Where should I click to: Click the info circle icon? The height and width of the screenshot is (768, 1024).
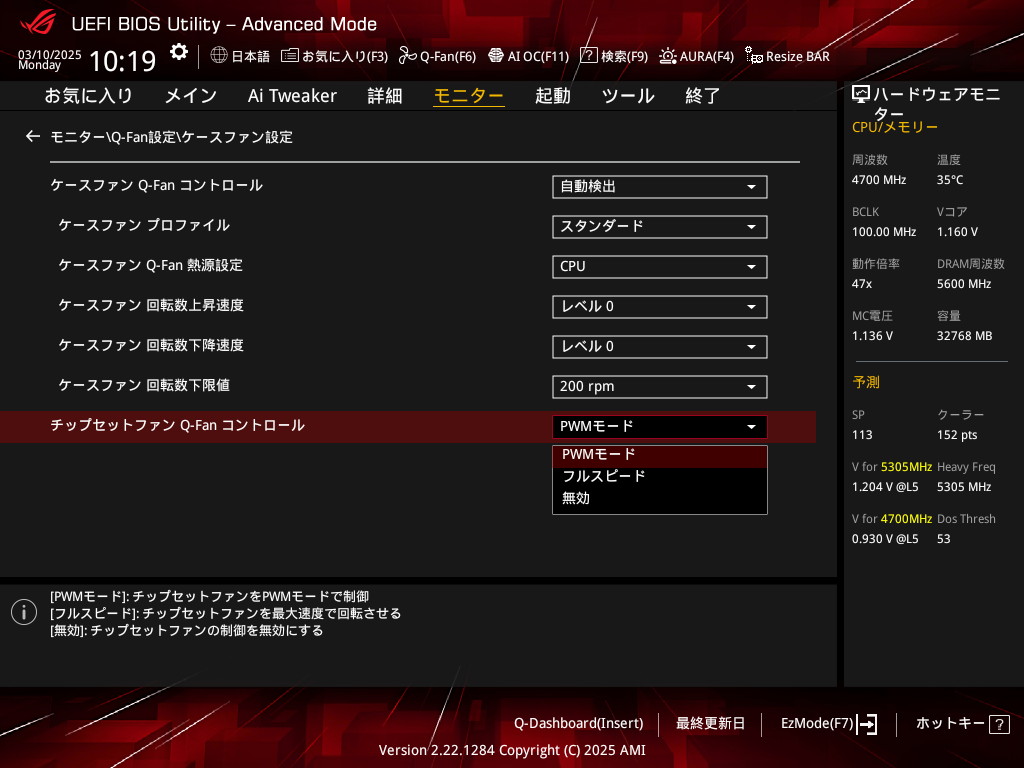click(x=24, y=612)
